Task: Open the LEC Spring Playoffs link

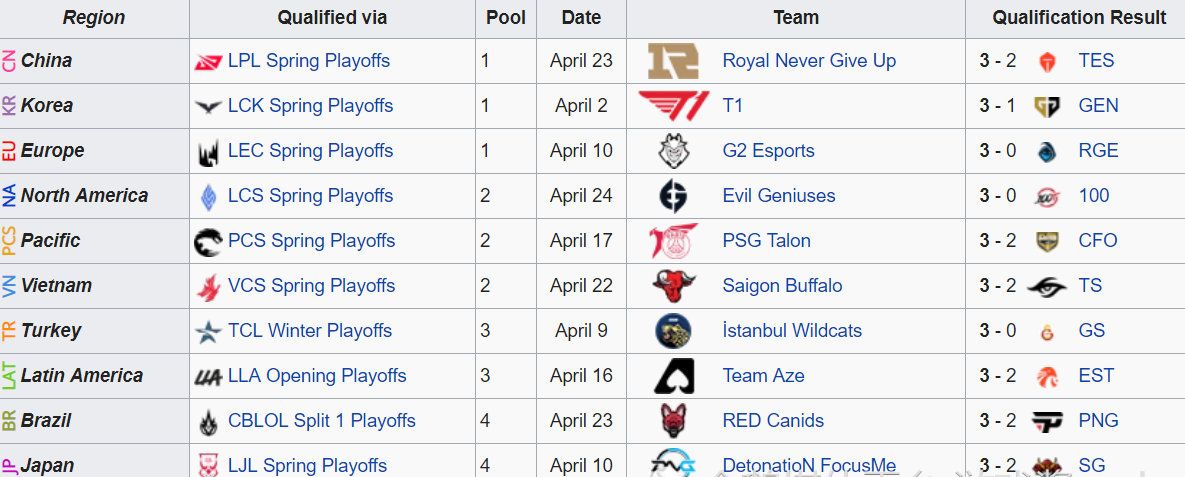Action: (310, 151)
